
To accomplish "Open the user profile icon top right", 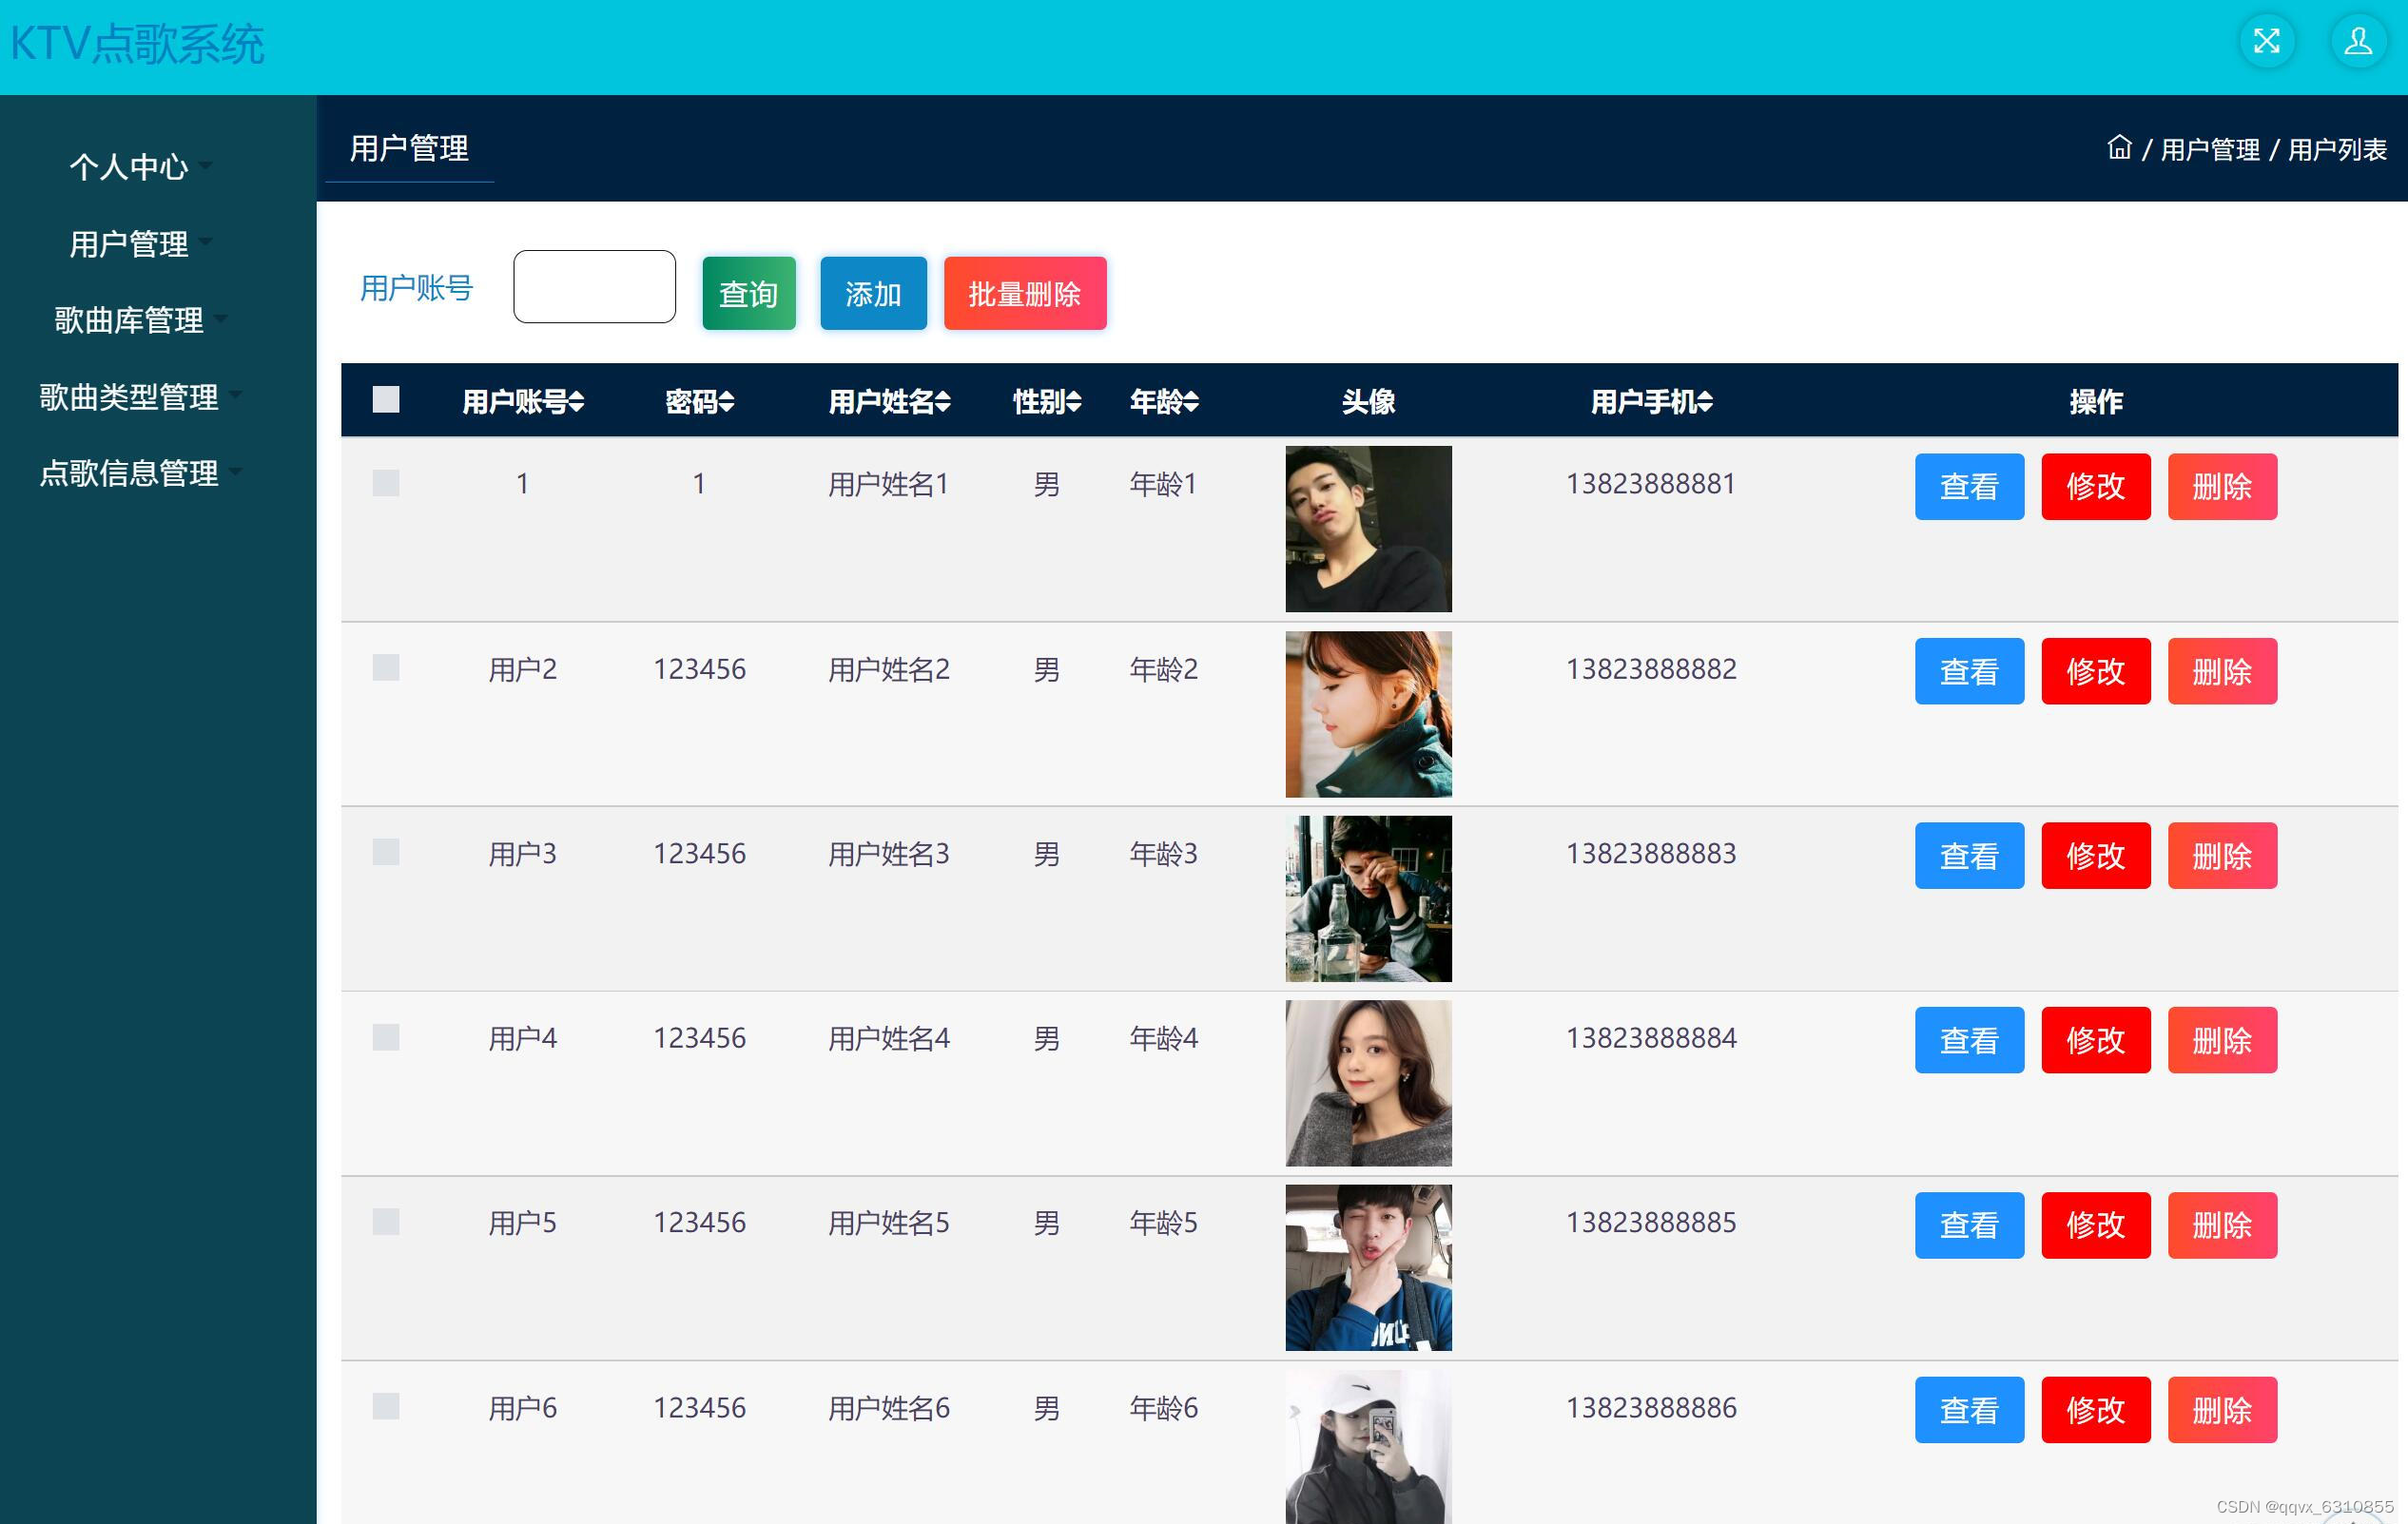I will (x=2357, y=41).
